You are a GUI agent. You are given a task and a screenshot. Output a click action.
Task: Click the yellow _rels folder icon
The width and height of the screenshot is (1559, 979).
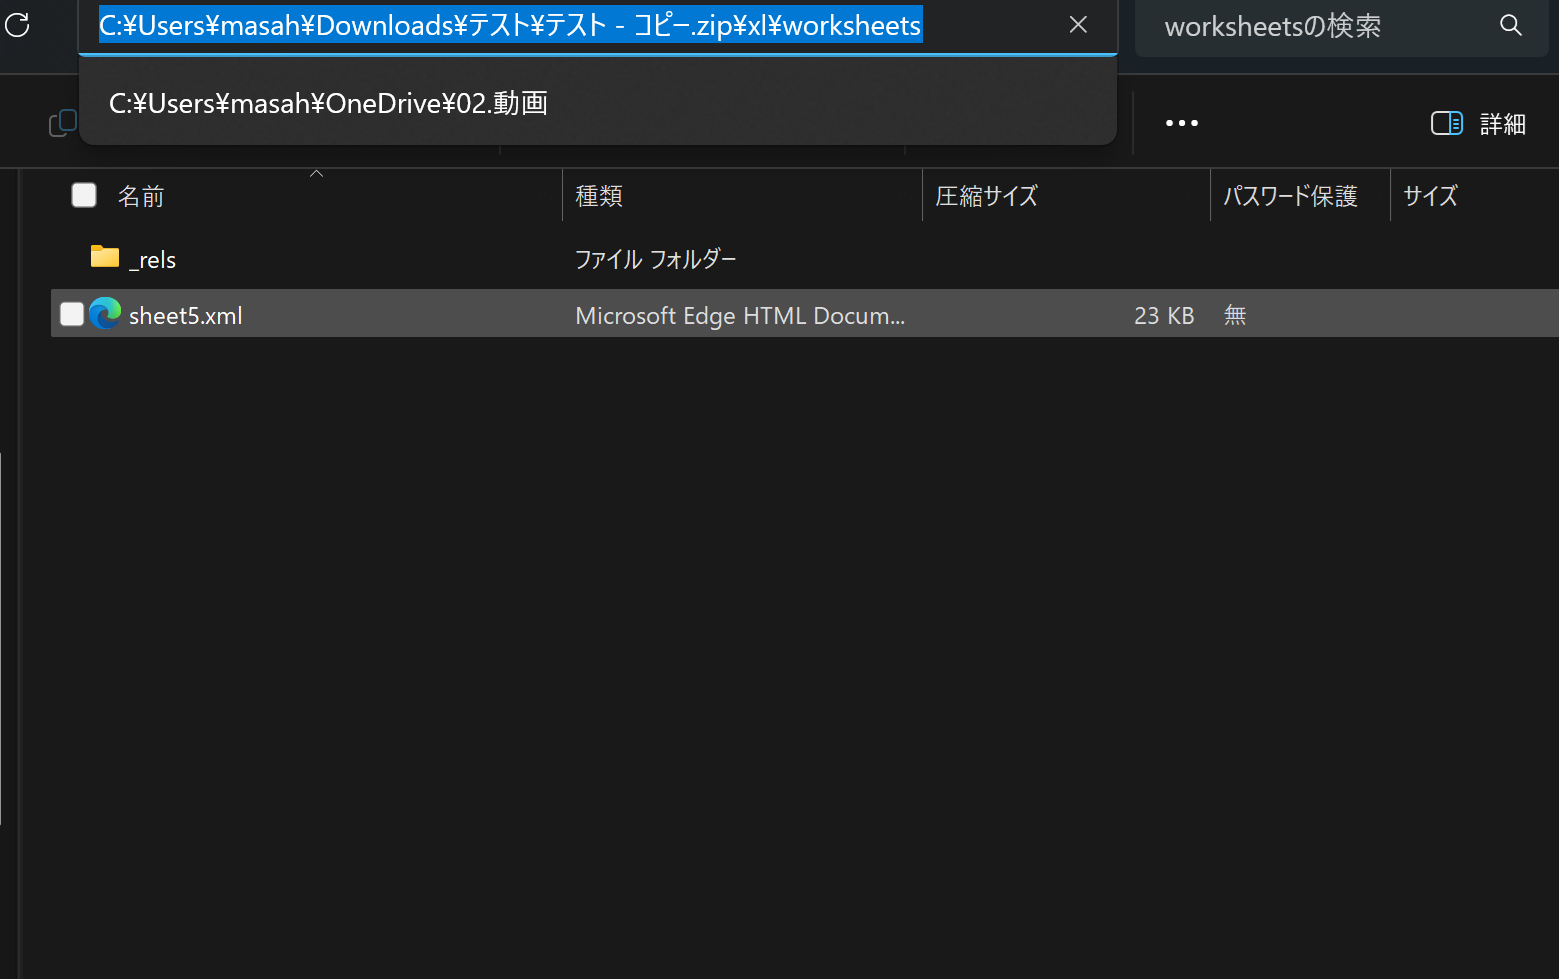[x=105, y=257]
